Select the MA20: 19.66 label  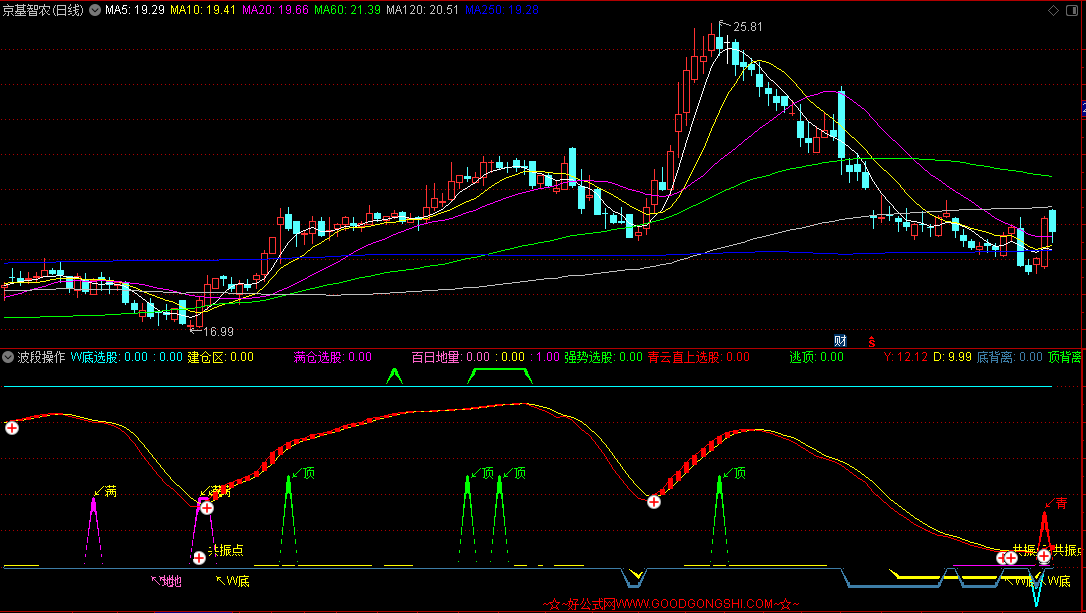[276, 10]
